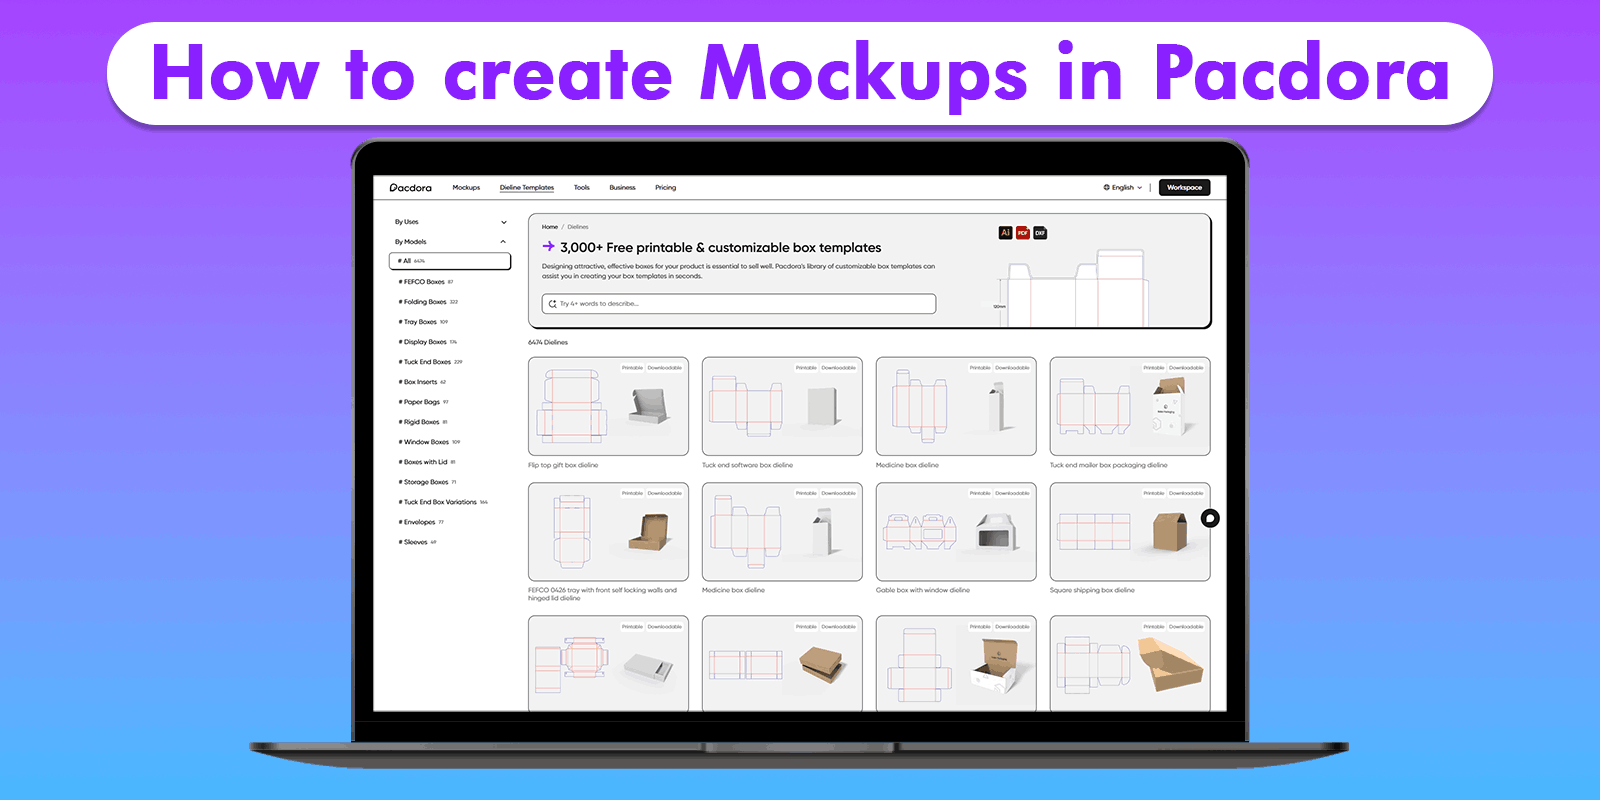Viewport: 1600px width, 800px height.
Task: Open the English language dropdown
Action: 1123,188
